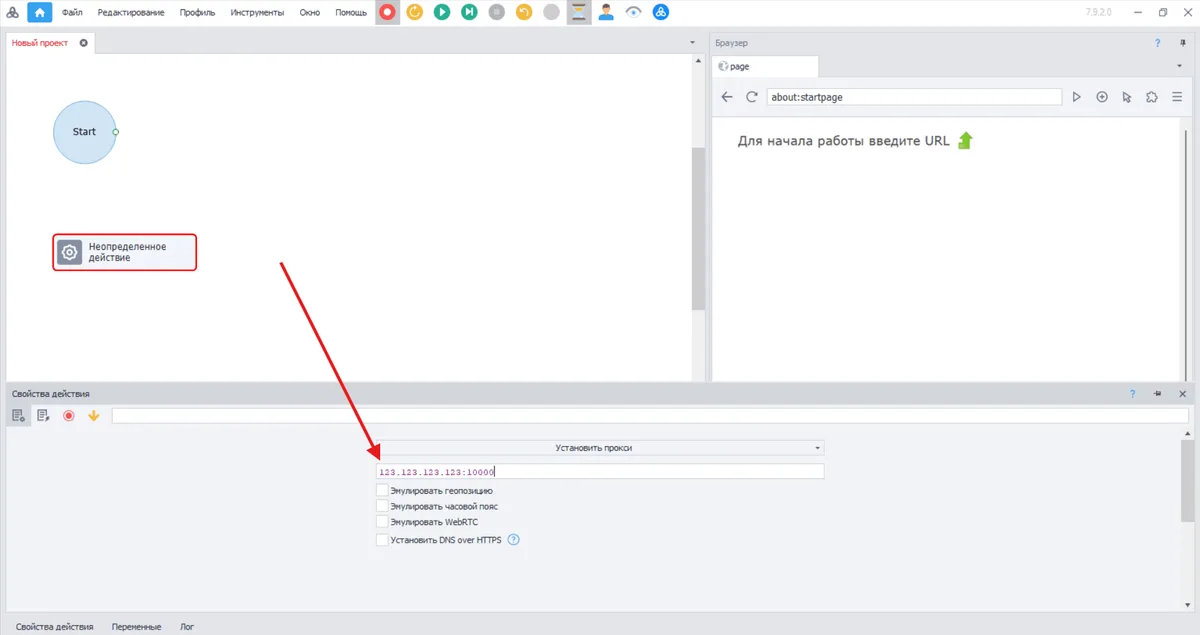The height and width of the screenshot is (635, 1200).
Task: Click the blue round logo icon after the eye
Action: pos(661,13)
